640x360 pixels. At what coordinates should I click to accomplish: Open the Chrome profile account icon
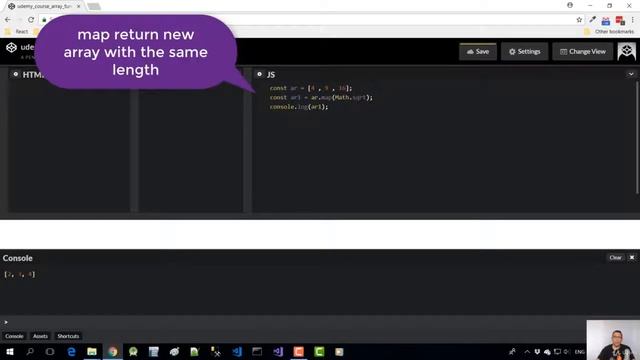(570, 5)
